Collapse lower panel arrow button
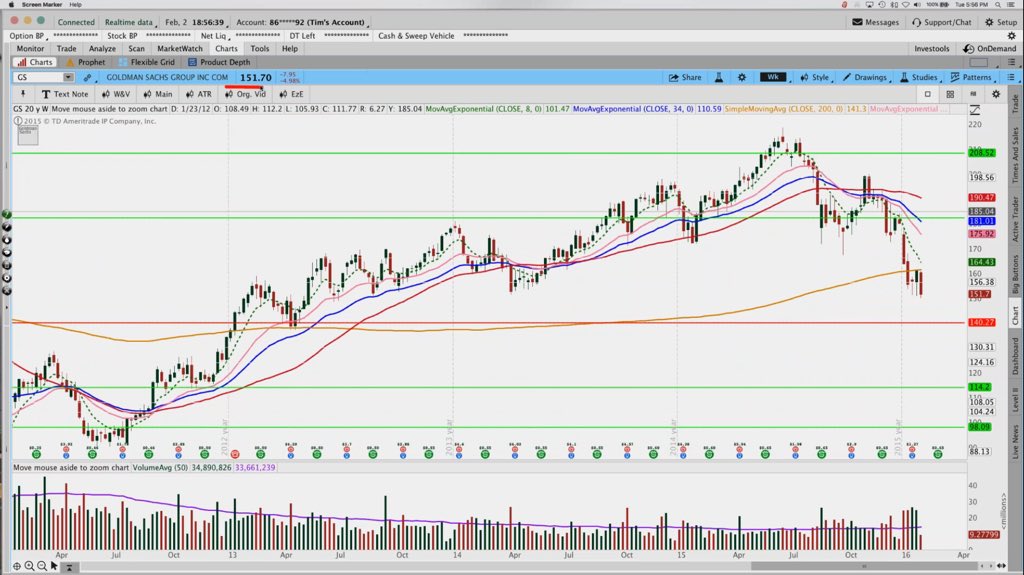This screenshot has width=1024, height=575. point(69,567)
